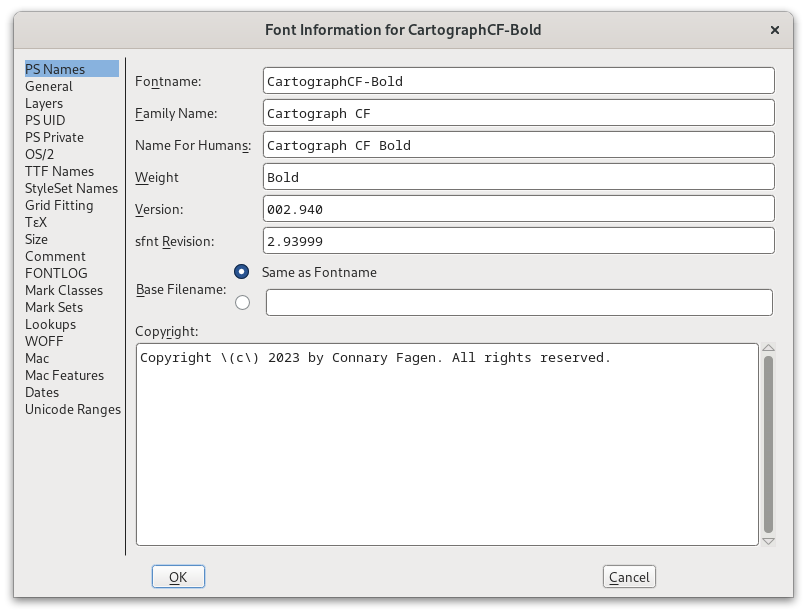This screenshot has width=807, height=614.
Task: Select the custom Base Filename radio button
Action: point(241,301)
